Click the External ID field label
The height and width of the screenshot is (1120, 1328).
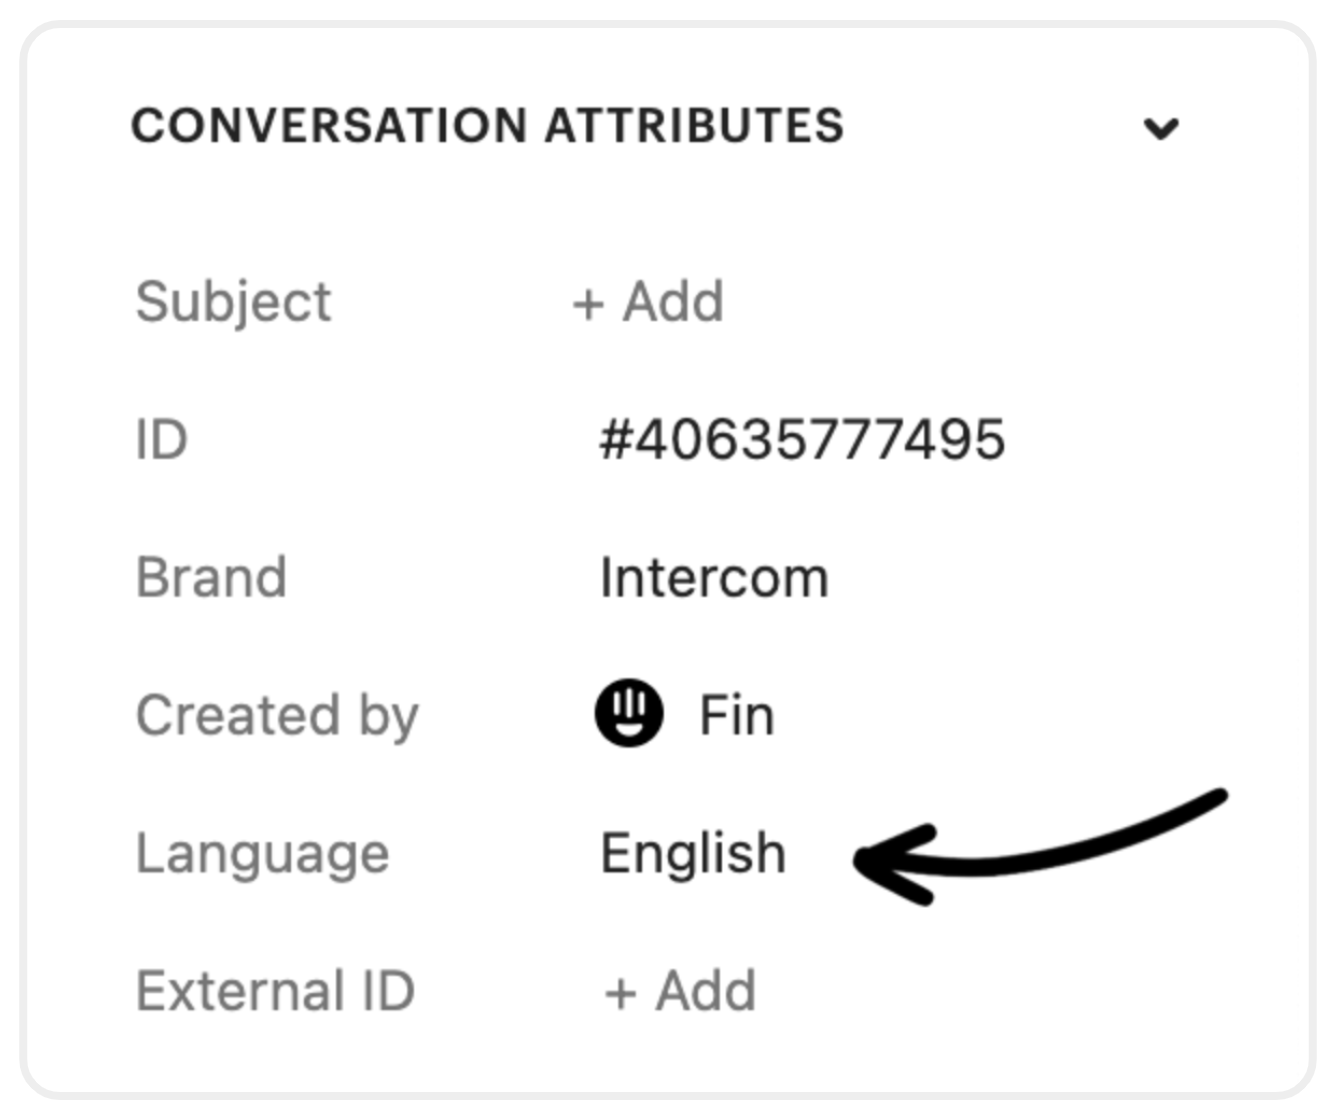point(275,991)
